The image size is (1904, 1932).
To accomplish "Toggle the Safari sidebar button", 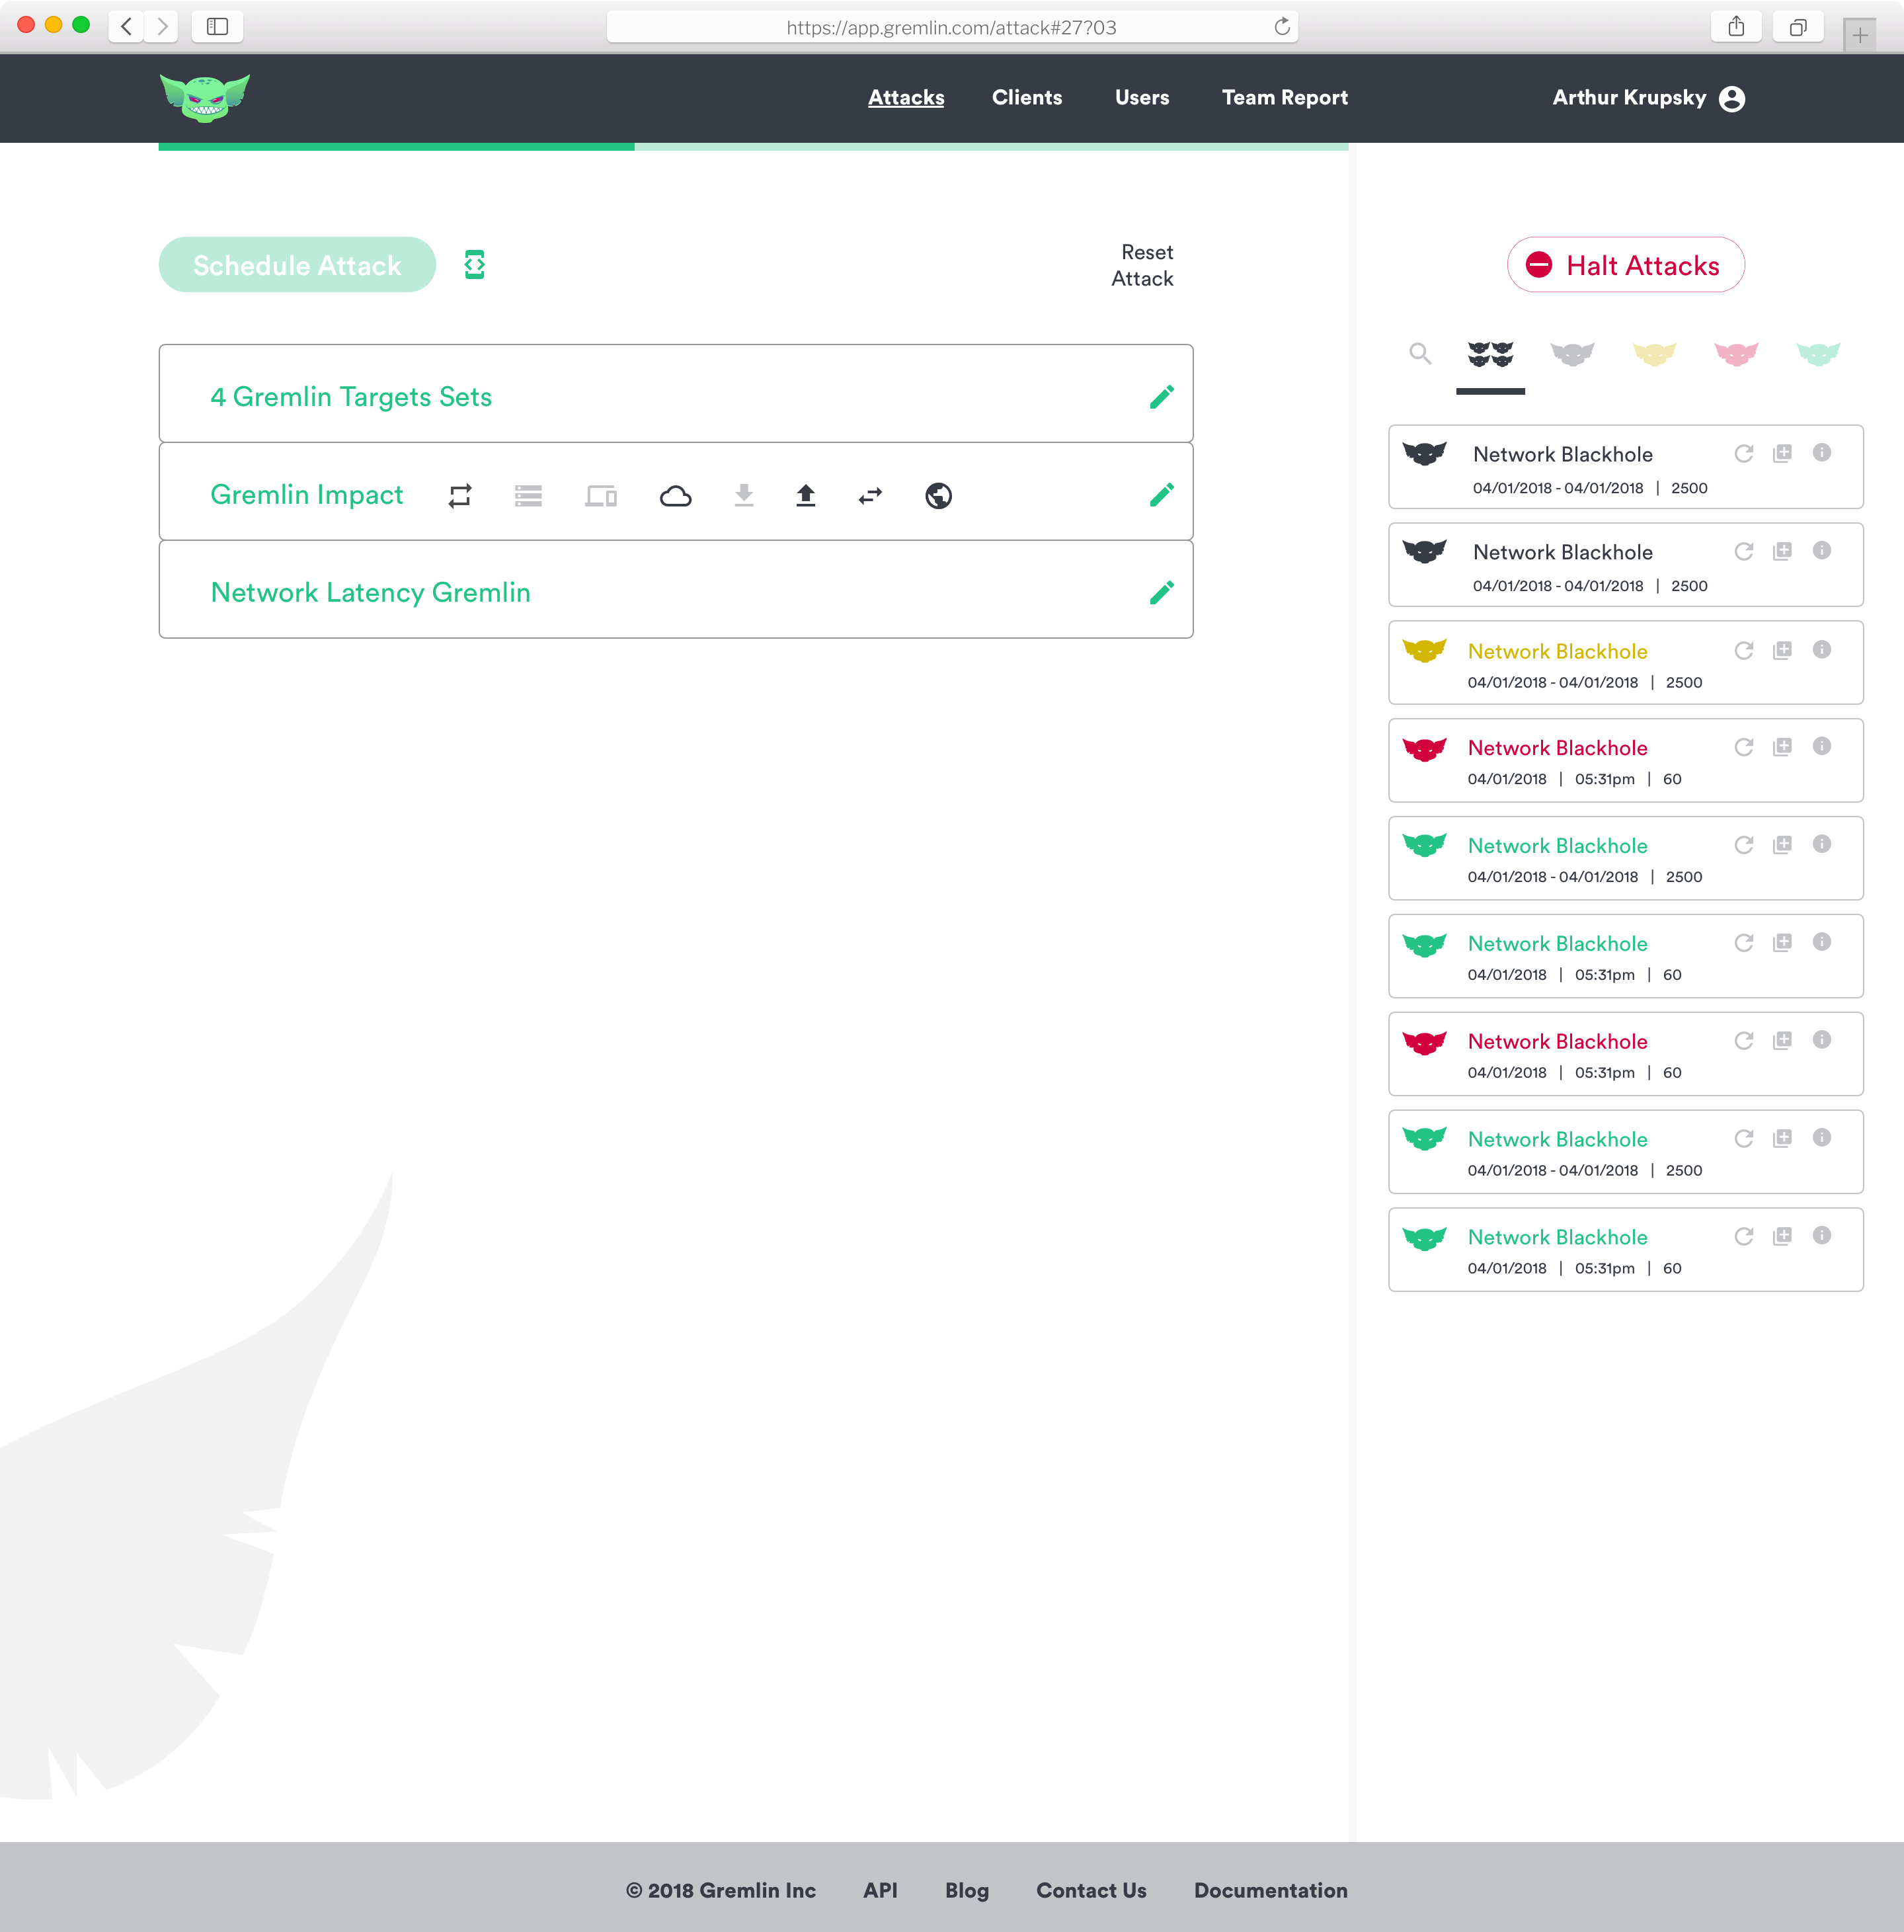I will click(x=217, y=26).
